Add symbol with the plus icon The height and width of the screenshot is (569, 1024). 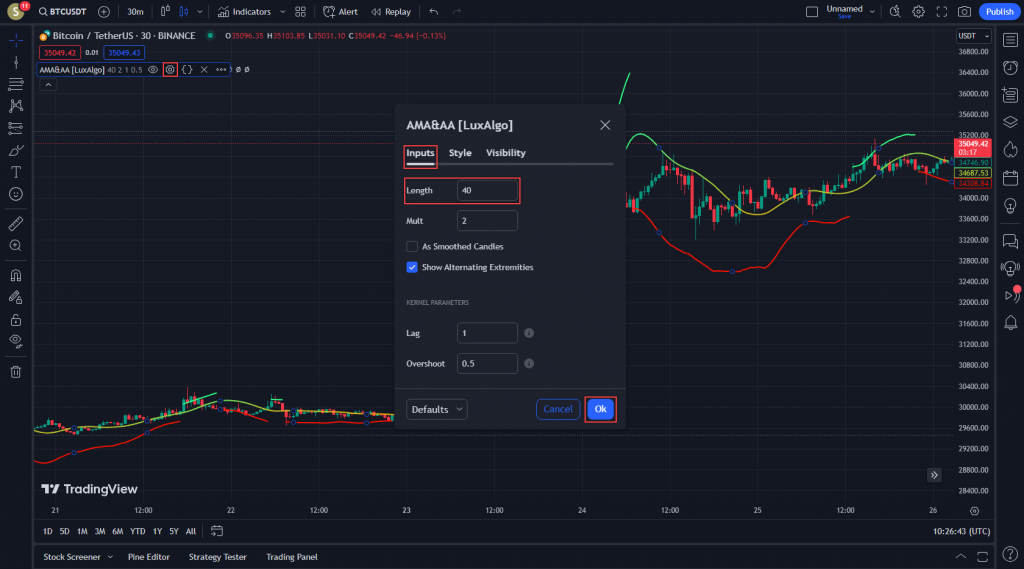tap(104, 12)
